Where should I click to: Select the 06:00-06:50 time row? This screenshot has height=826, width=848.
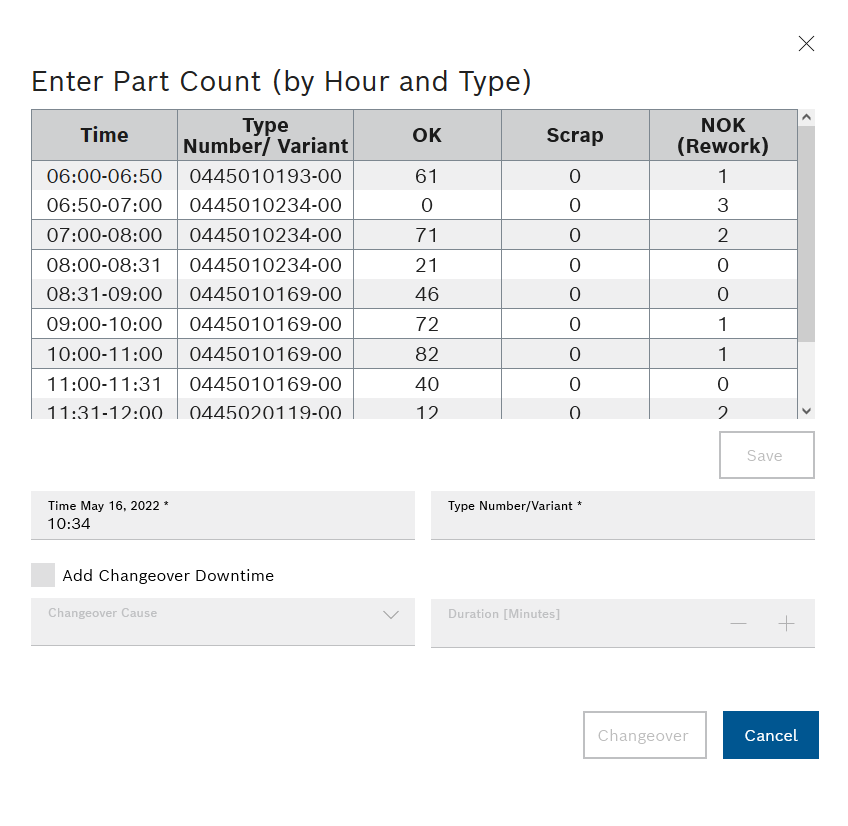(x=104, y=176)
